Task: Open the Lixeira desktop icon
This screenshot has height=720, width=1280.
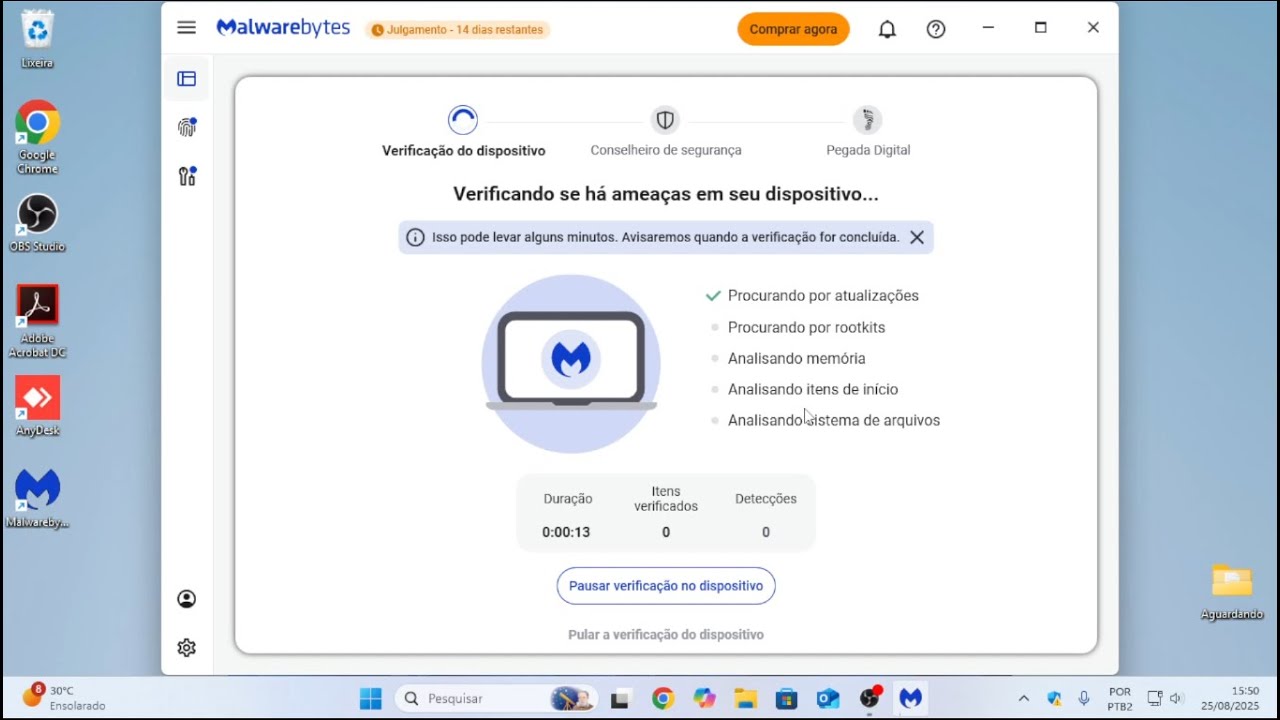Action: coord(37,39)
